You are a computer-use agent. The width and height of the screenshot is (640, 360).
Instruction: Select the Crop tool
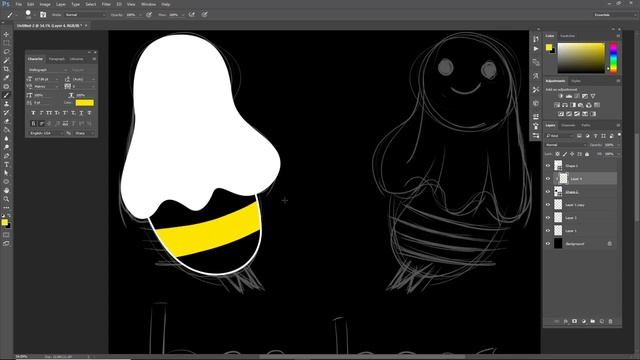tap(6, 69)
